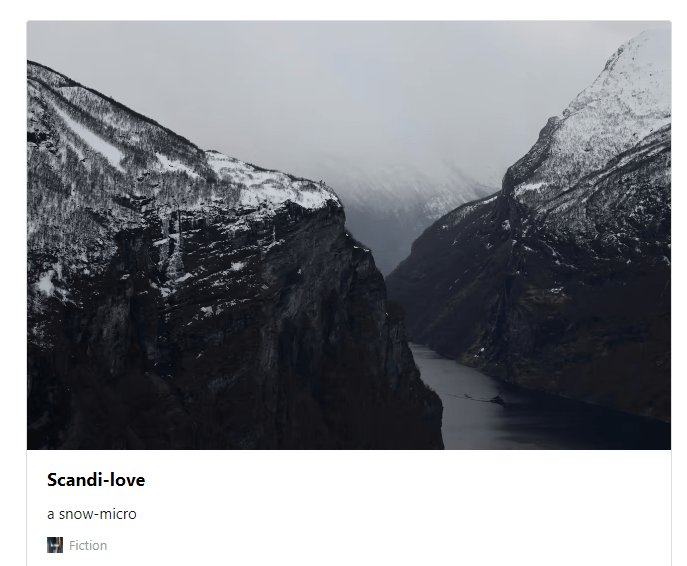Click empty card space right of the title
The width and height of the screenshot is (687, 566).
pyautogui.click(x=394, y=480)
